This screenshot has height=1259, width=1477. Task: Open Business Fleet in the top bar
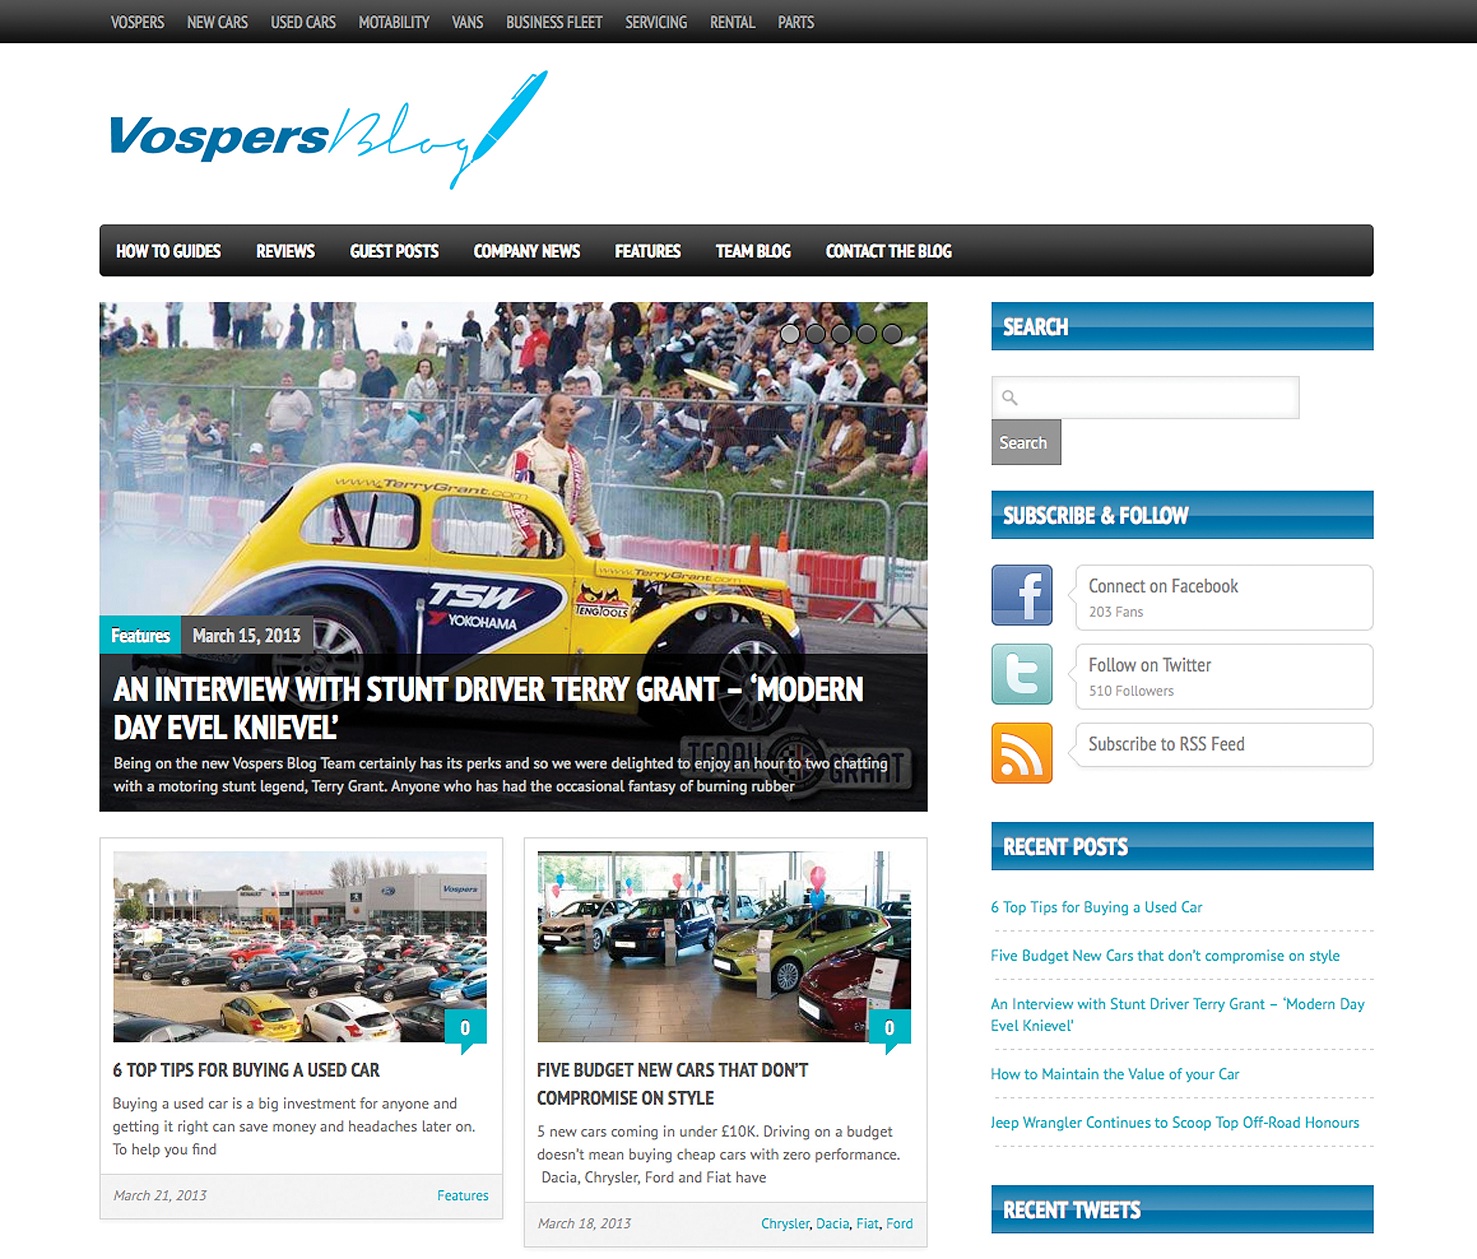click(554, 22)
